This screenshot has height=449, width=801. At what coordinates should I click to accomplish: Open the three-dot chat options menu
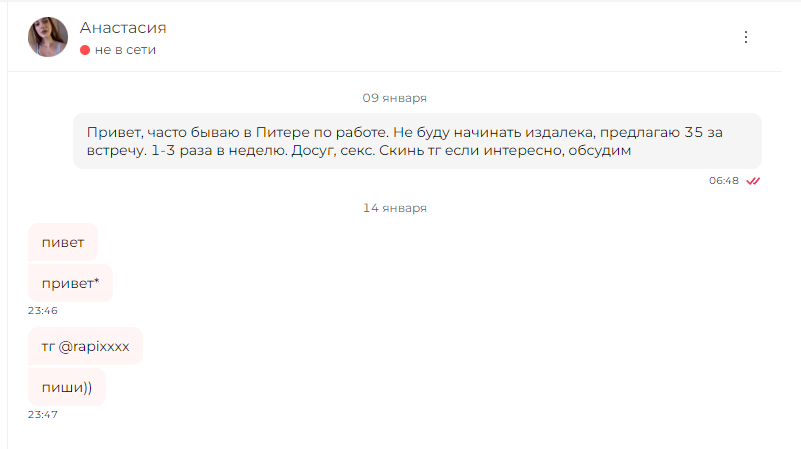(746, 37)
